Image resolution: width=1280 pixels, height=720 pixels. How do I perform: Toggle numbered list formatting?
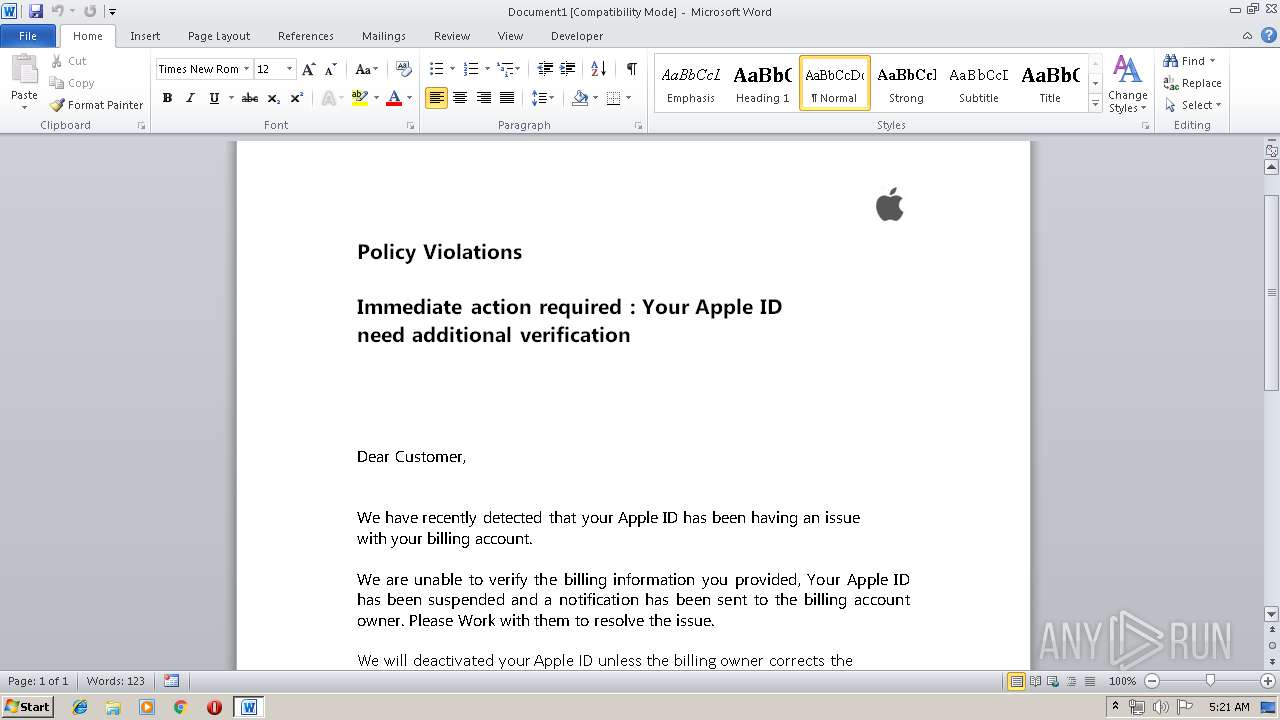click(471, 69)
